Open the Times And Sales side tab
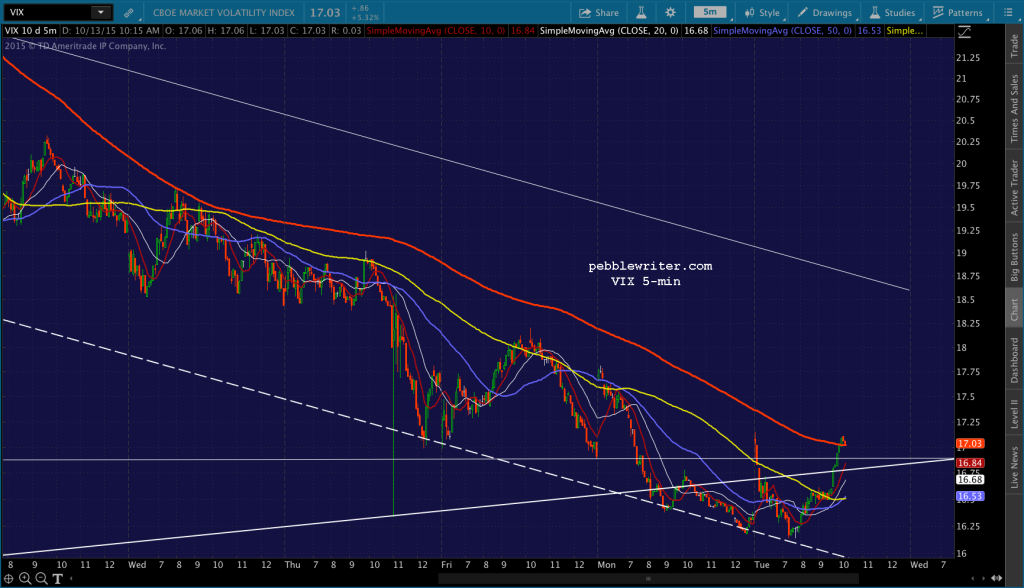Image resolution: width=1024 pixels, height=588 pixels. [1014, 108]
